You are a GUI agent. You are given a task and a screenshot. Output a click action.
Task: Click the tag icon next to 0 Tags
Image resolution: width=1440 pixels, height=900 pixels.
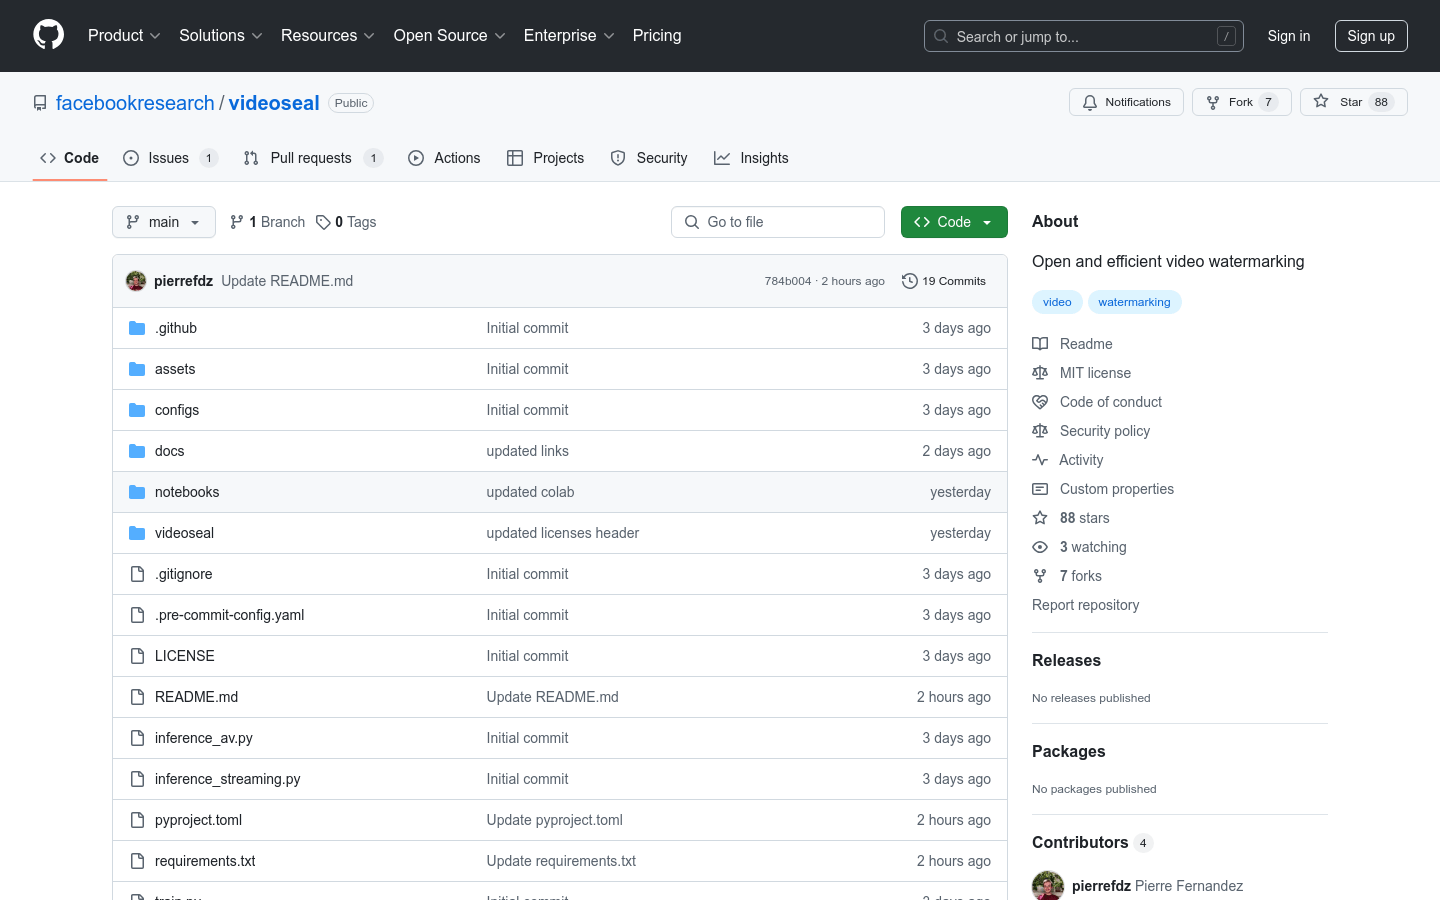323,222
